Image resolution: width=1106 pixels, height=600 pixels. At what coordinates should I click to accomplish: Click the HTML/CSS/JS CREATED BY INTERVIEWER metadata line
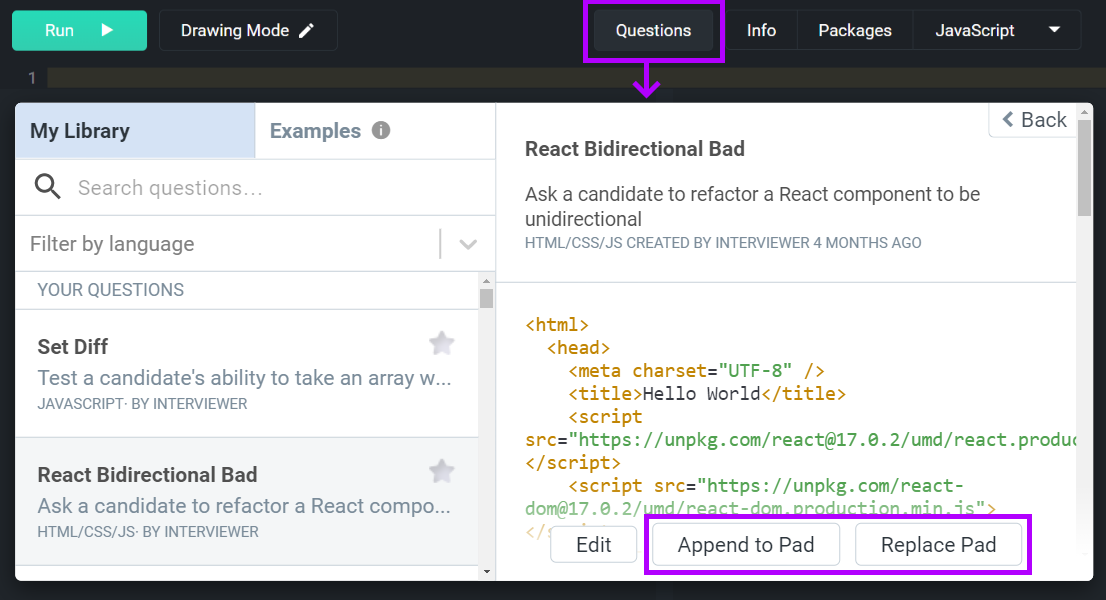pyautogui.click(x=723, y=243)
